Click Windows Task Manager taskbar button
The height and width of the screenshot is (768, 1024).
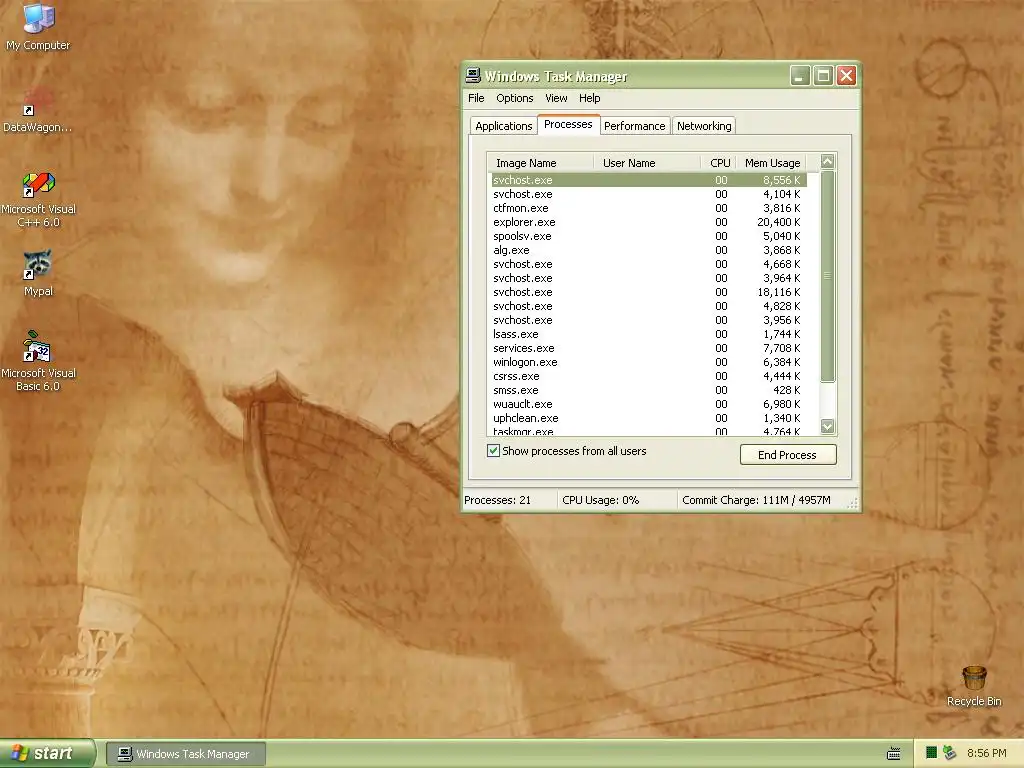click(x=186, y=754)
